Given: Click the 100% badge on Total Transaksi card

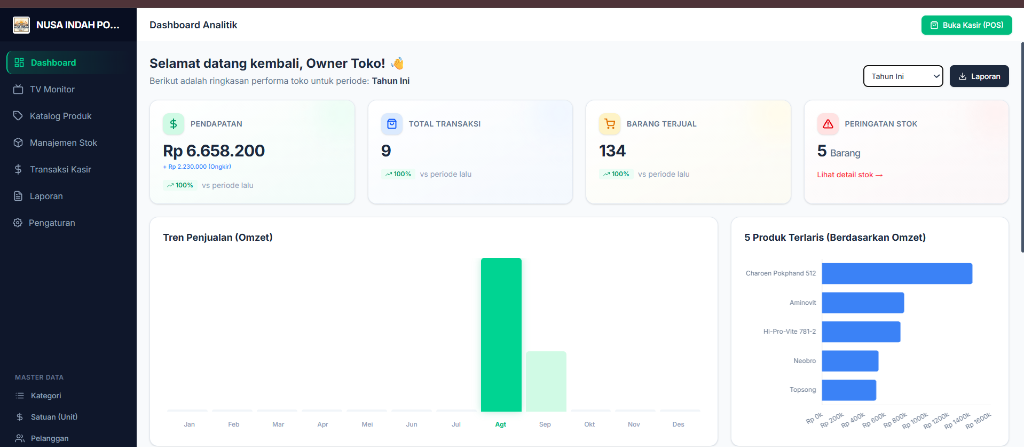Looking at the screenshot, I should [x=397, y=174].
